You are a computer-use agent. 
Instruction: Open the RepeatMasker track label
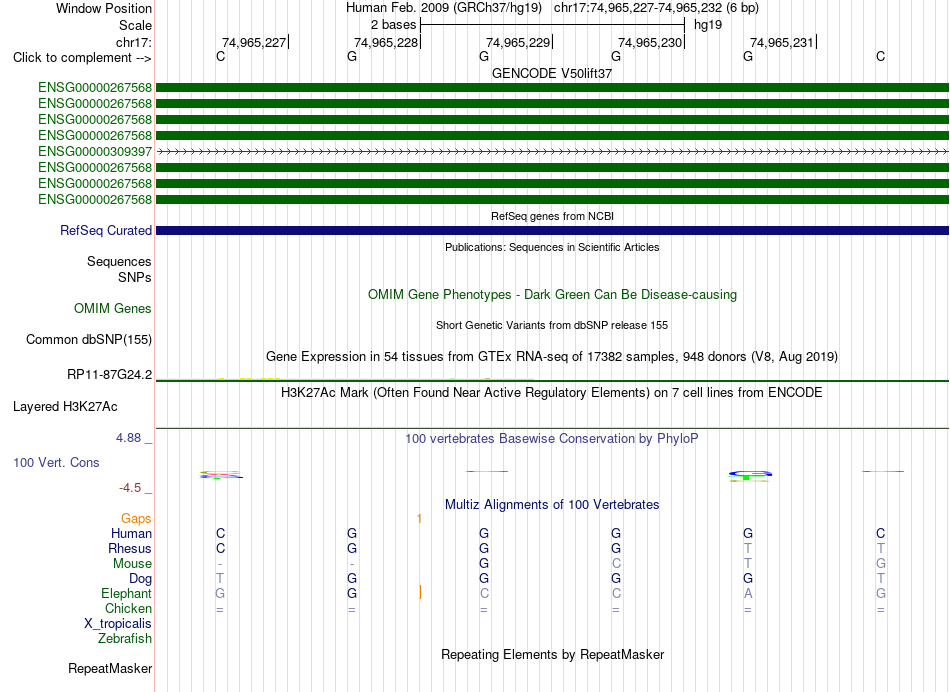[x=110, y=668]
